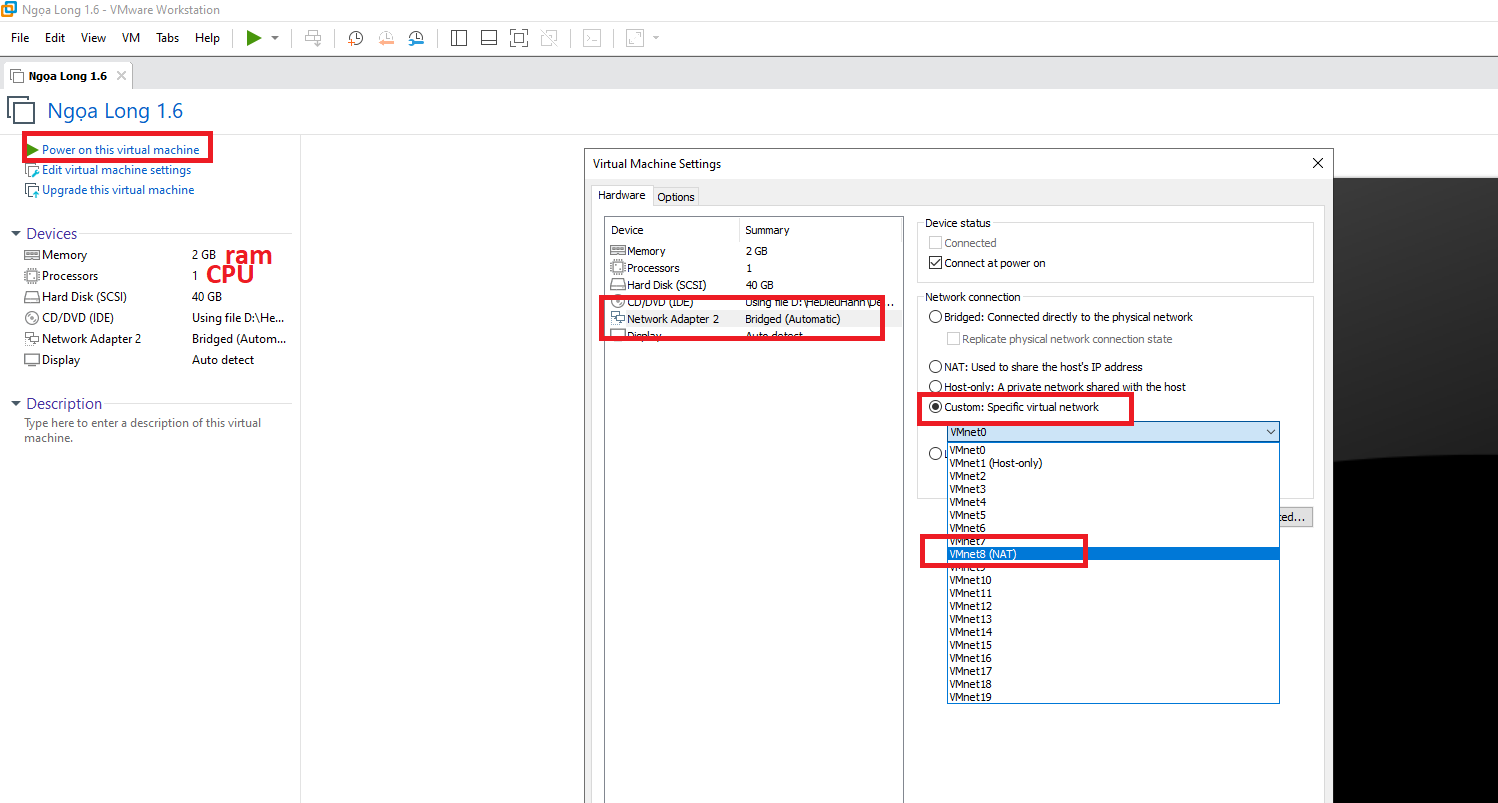Image resolution: width=1498 pixels, height=803 pixels.
Task: Click the stretch guest toolbar icon
Action: pos(634,38)
